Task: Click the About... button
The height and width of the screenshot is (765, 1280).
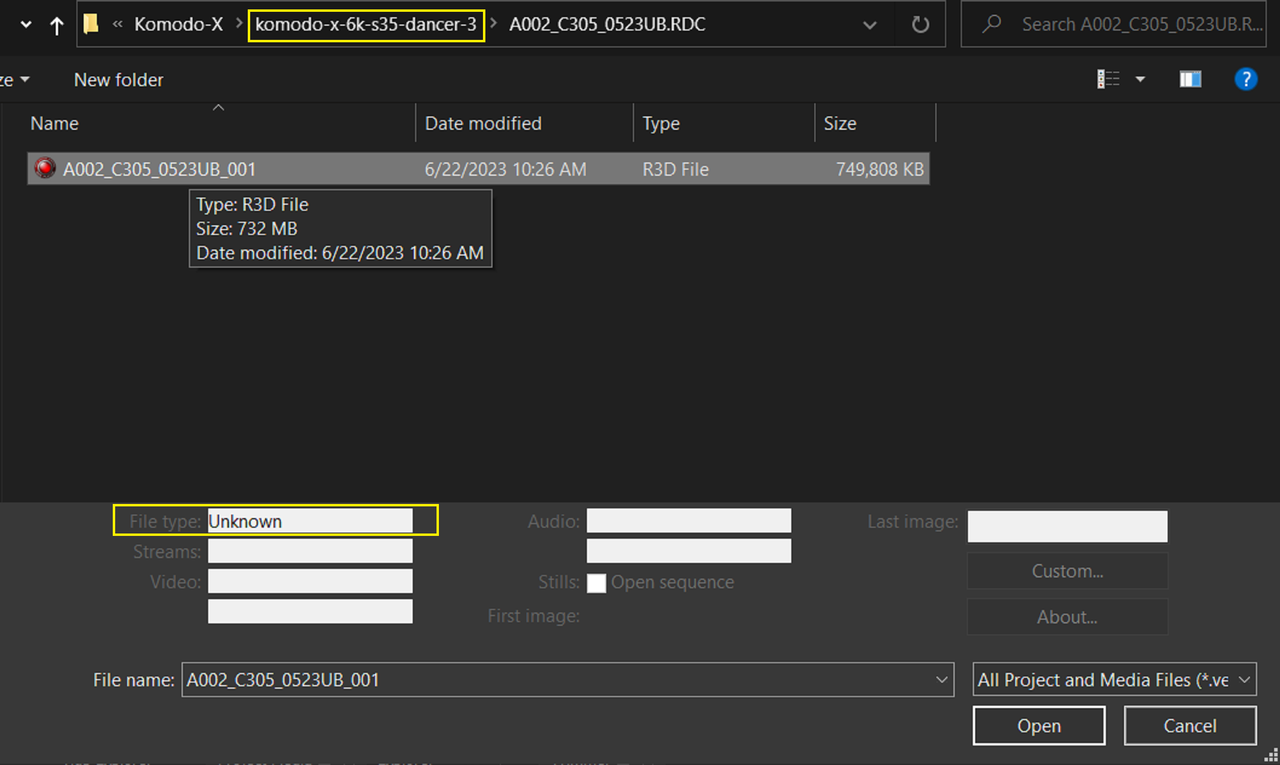Action: [1067, 617]
